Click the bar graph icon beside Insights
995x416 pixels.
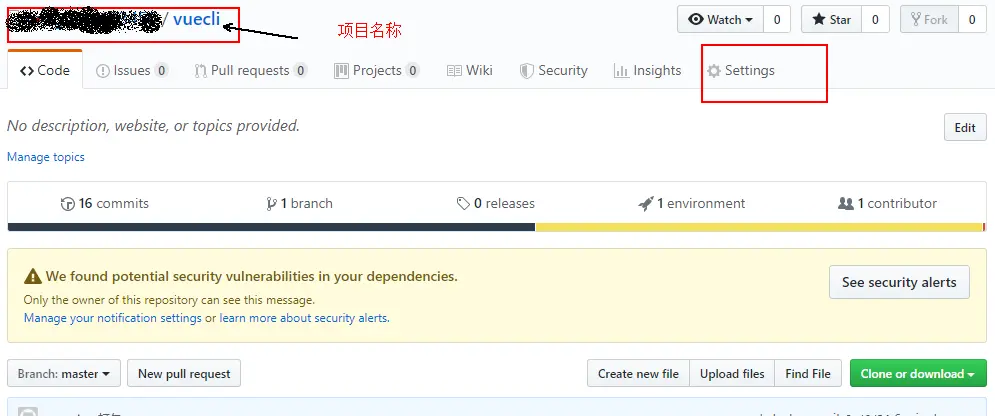click(x=621, y=71)
